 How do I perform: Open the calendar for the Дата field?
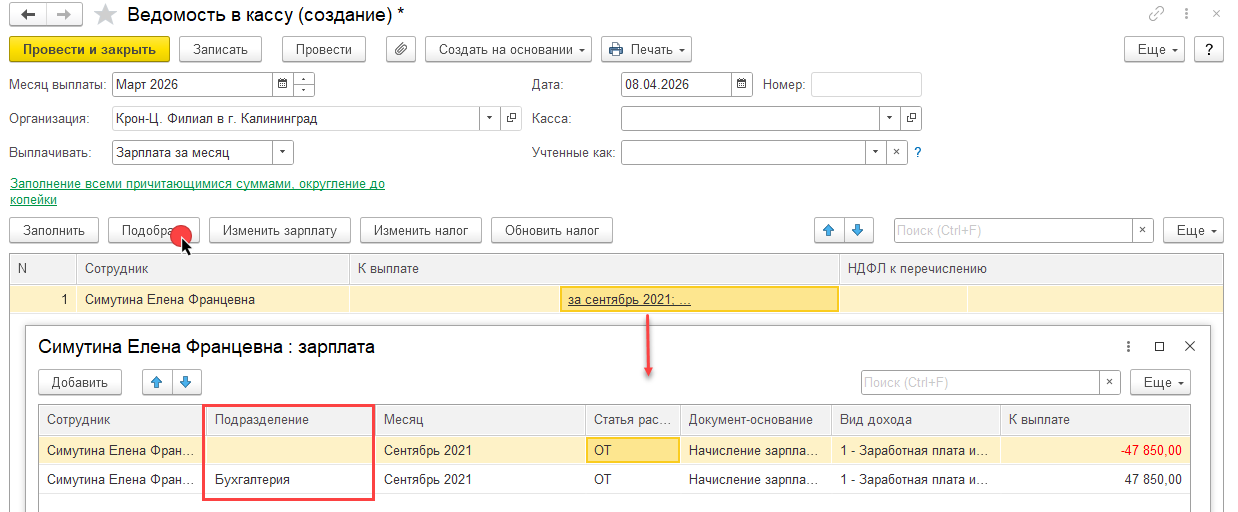tap(741, 85)
